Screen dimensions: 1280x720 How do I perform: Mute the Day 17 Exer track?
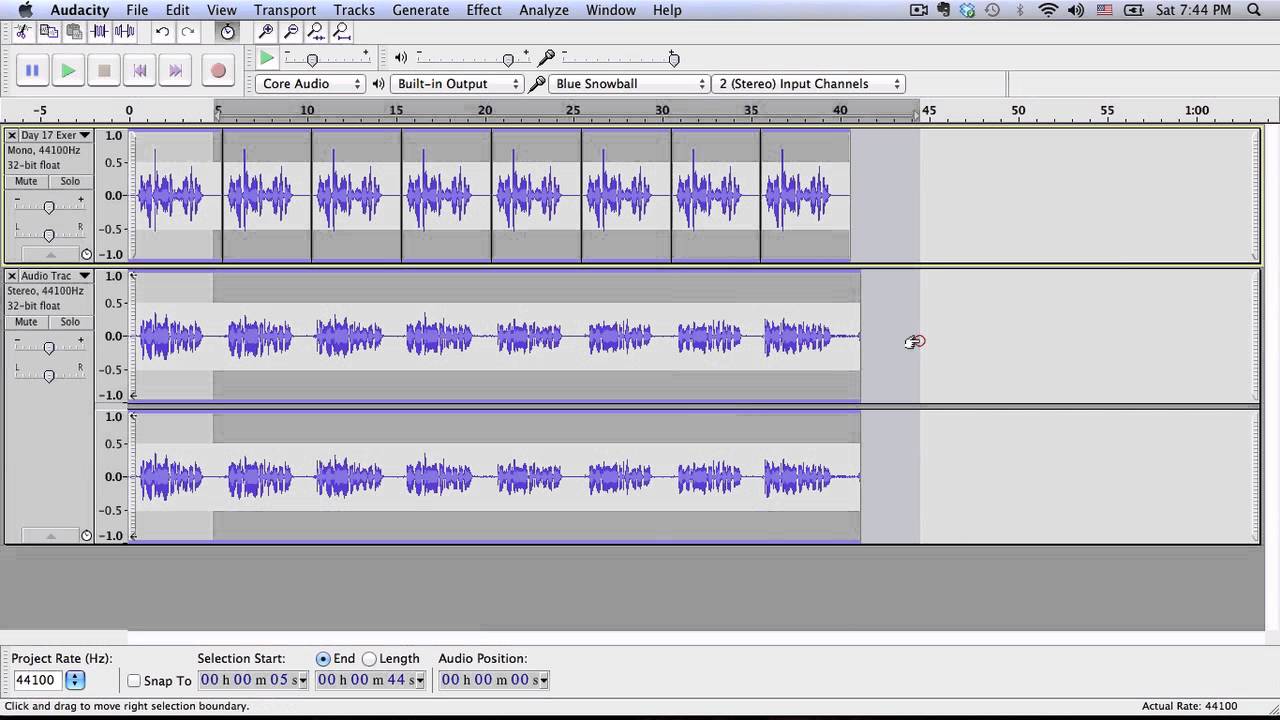[26, 181]
